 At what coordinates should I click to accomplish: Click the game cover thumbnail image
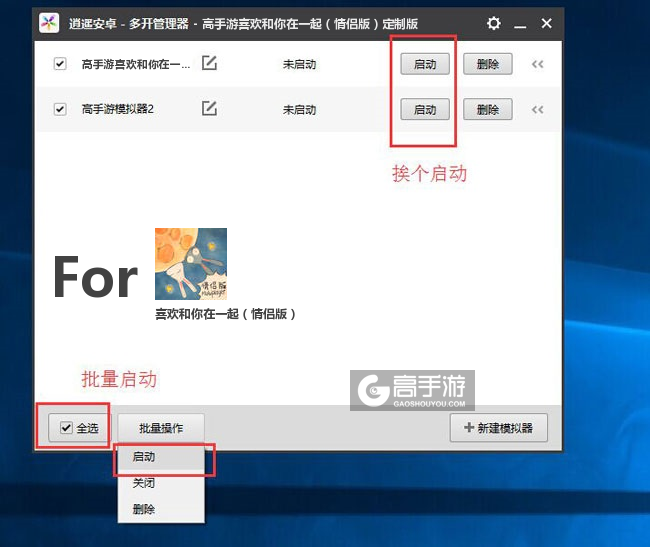191,264
